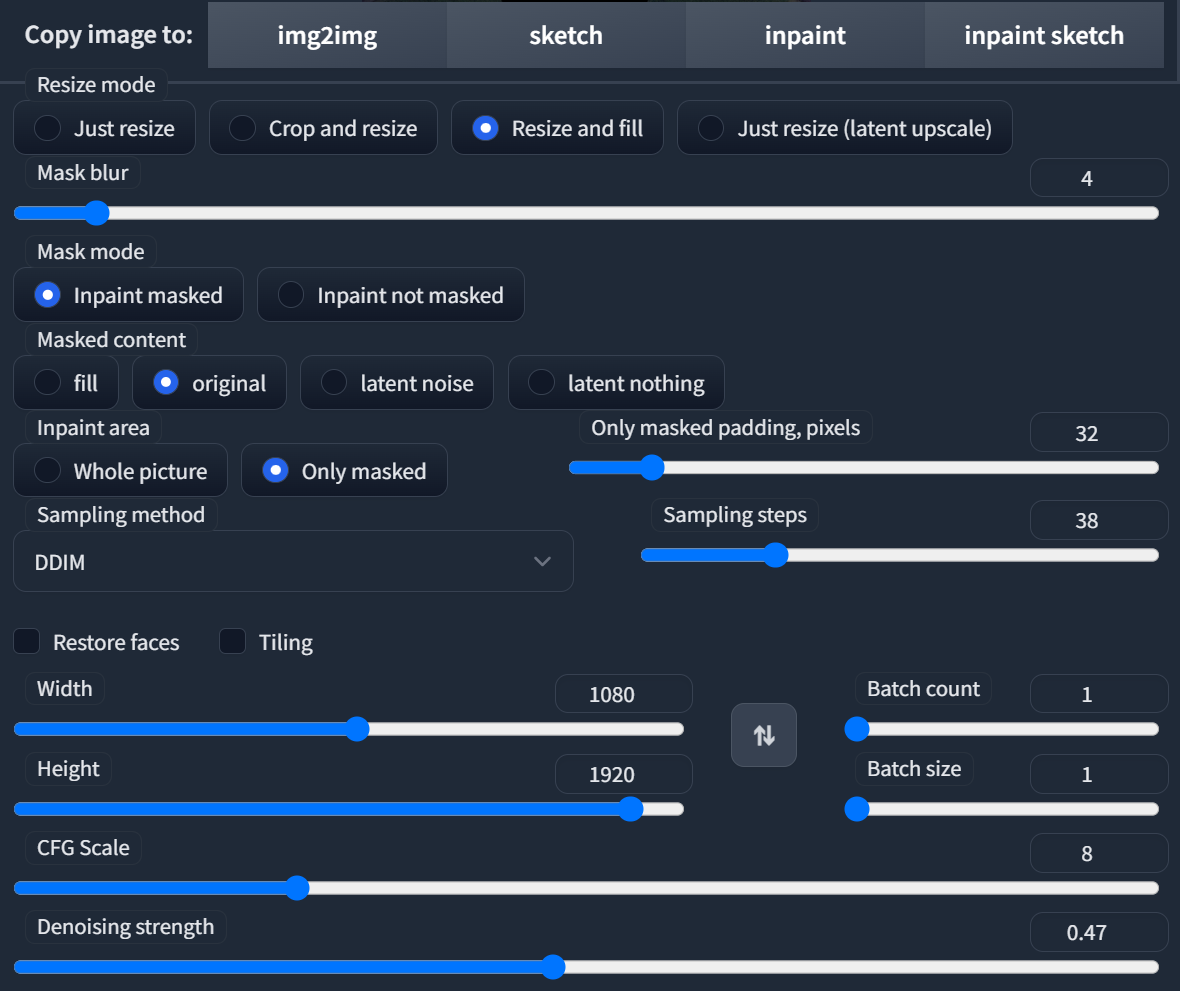
Task: Click the Inpaint area label
Action: pyautogui.click(x=93, y=428)
